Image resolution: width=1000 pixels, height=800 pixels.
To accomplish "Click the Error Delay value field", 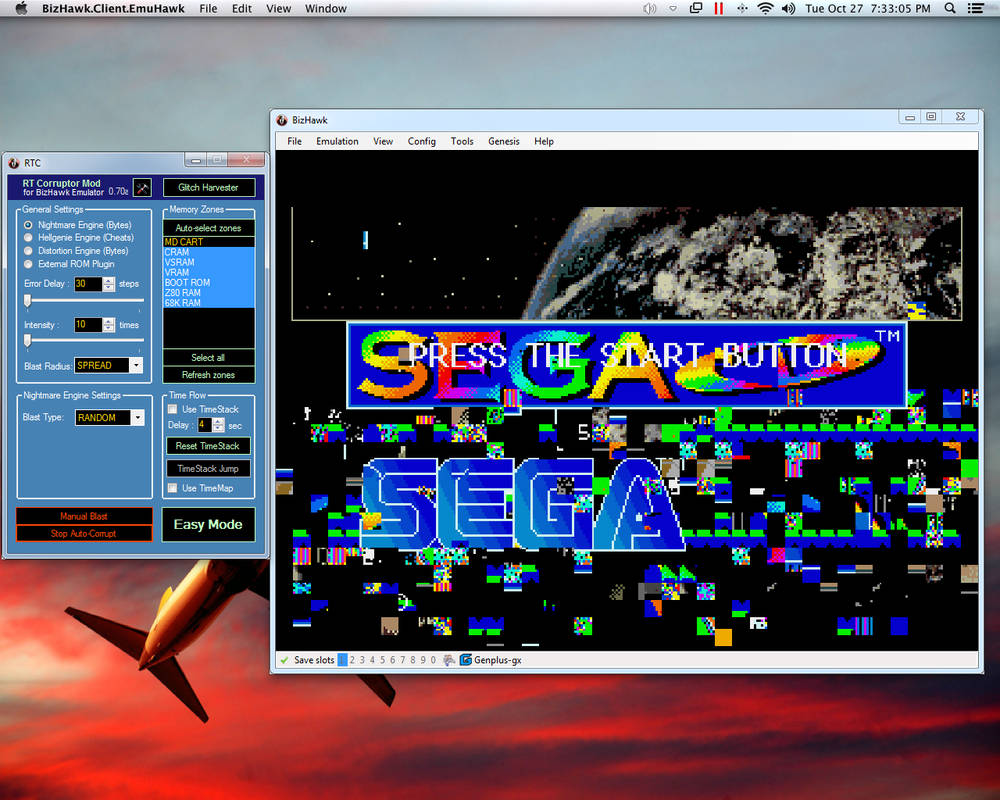I will (88, 284).
